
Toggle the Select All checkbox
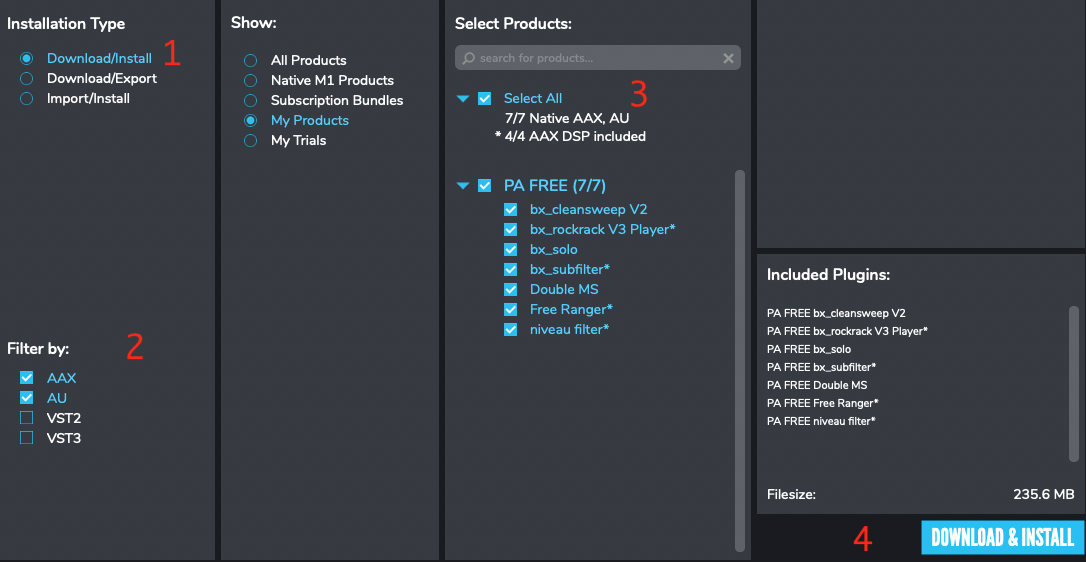click(x=485, y=98)
